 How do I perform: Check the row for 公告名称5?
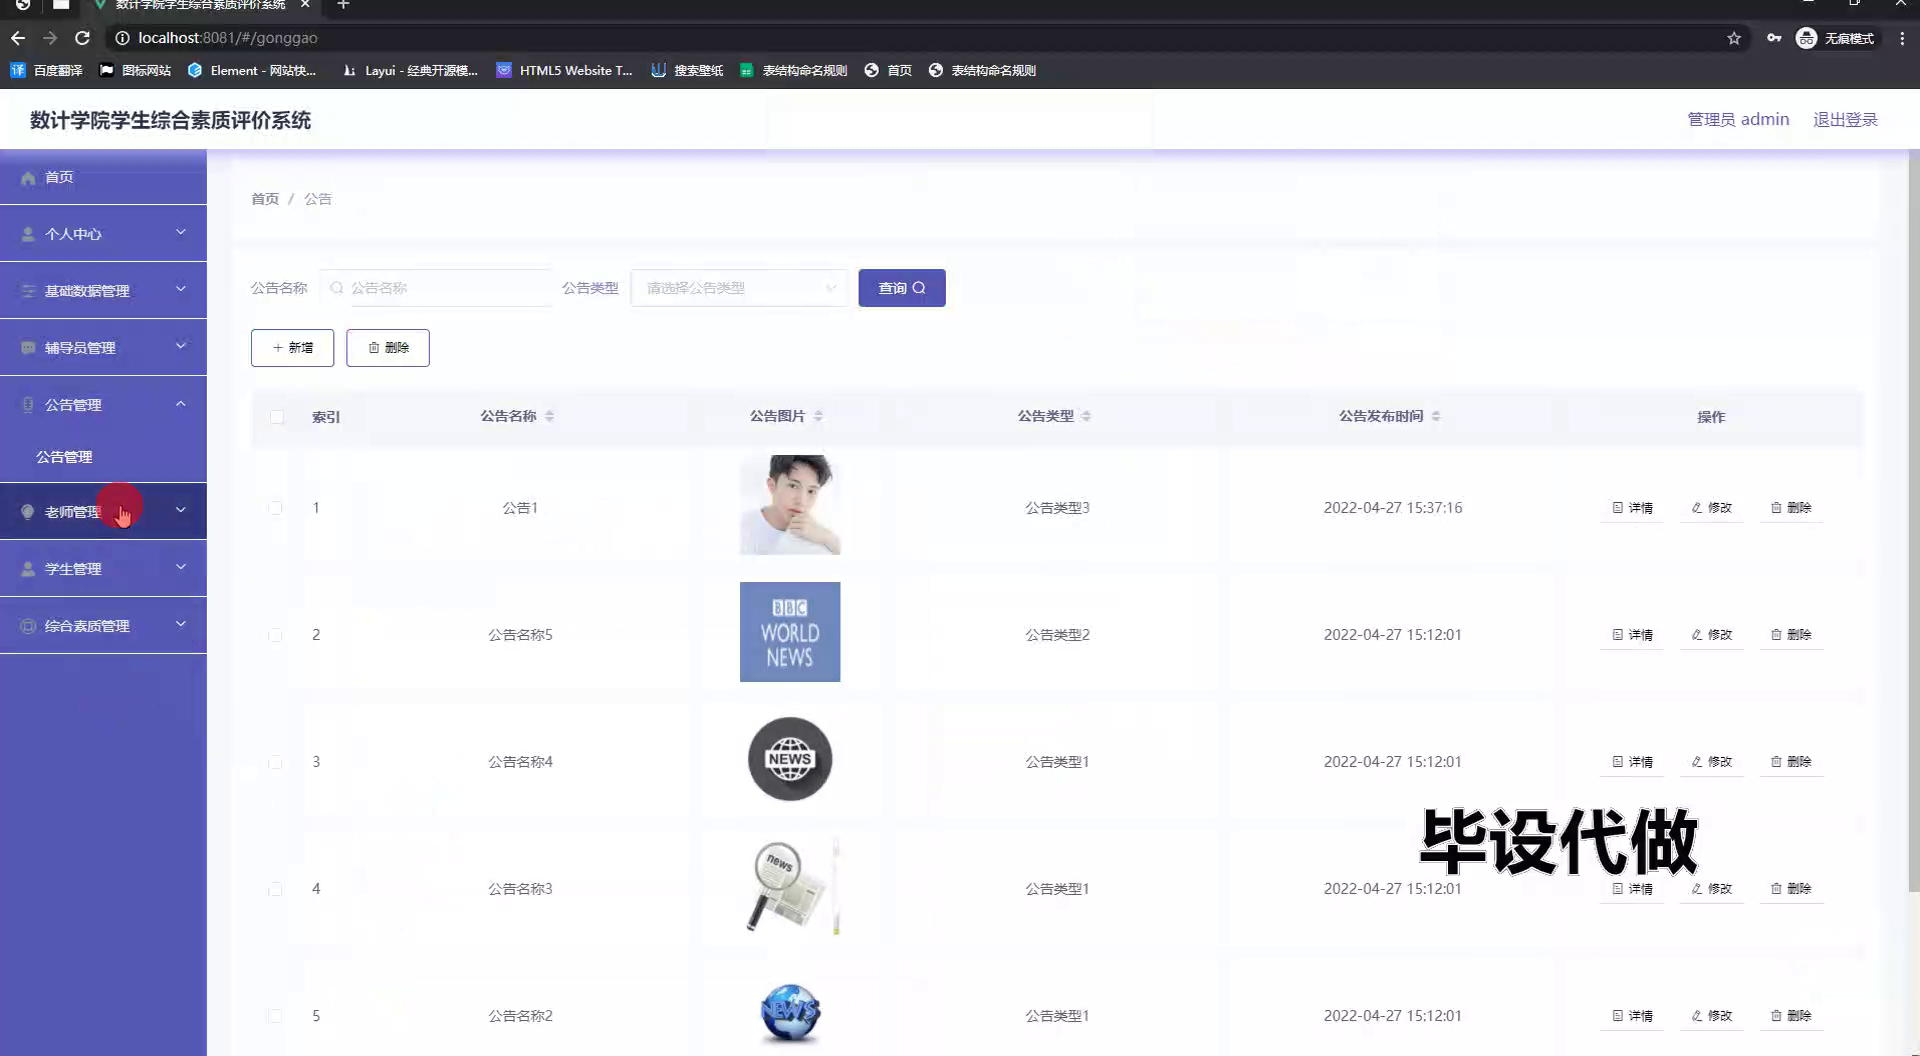coord(275,635)
